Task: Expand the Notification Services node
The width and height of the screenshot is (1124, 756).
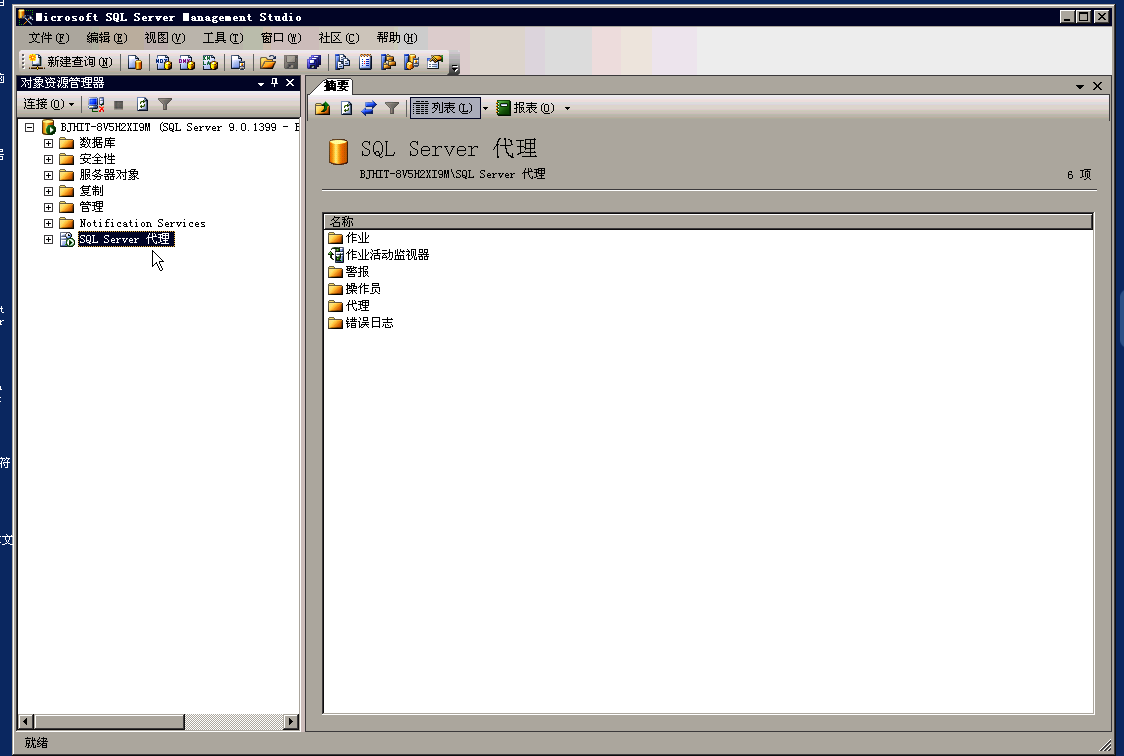Action: [x=48, y=224]
